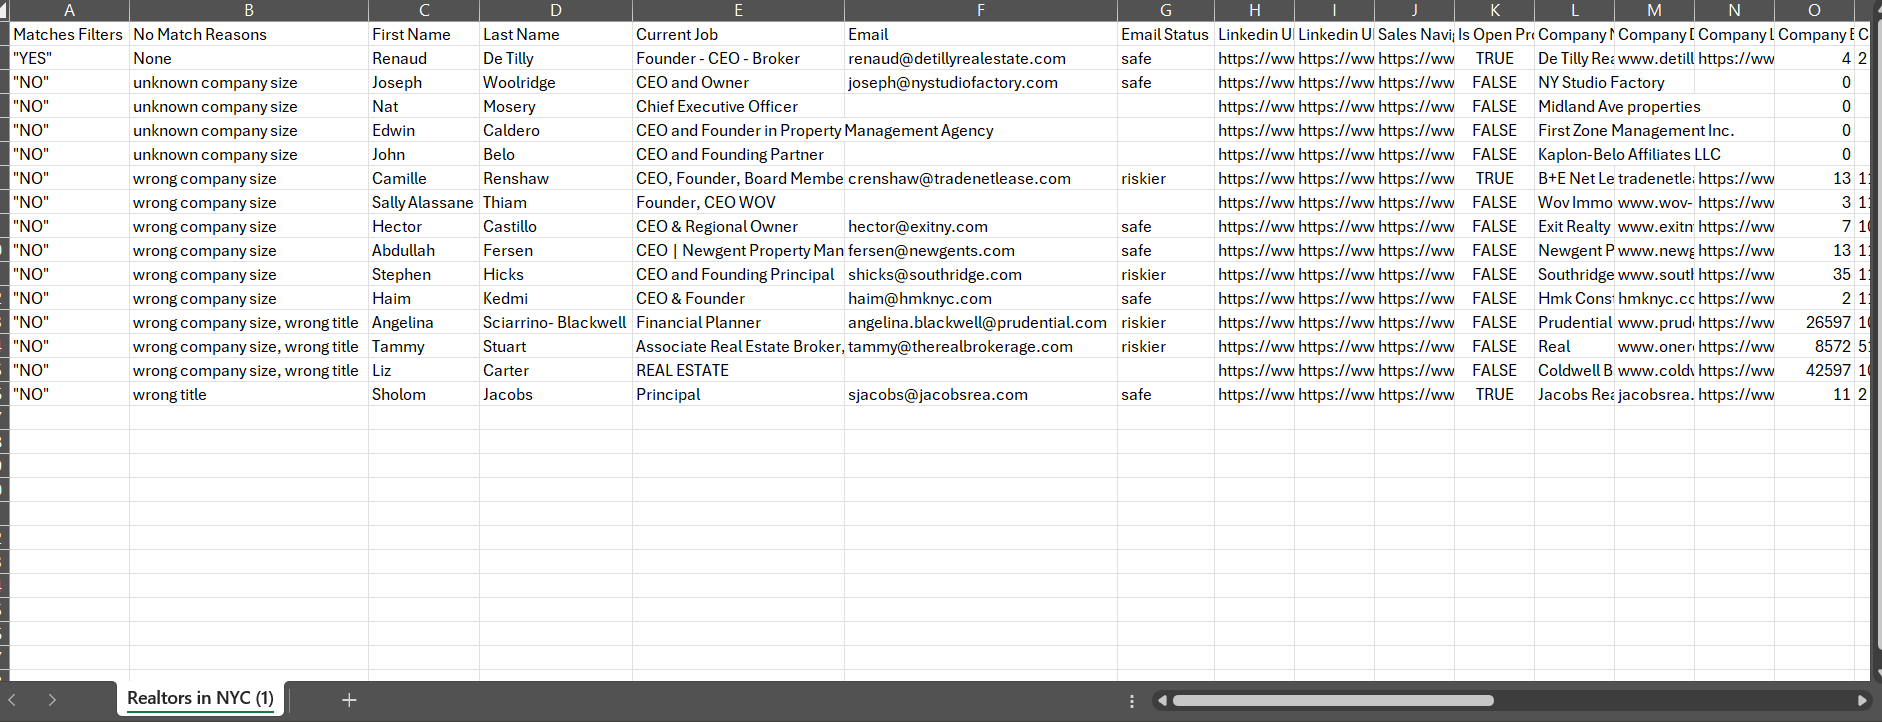Click the Matches Filters header cell
This screenshot has width=1882, height=722.
click(x=68, y=34)
